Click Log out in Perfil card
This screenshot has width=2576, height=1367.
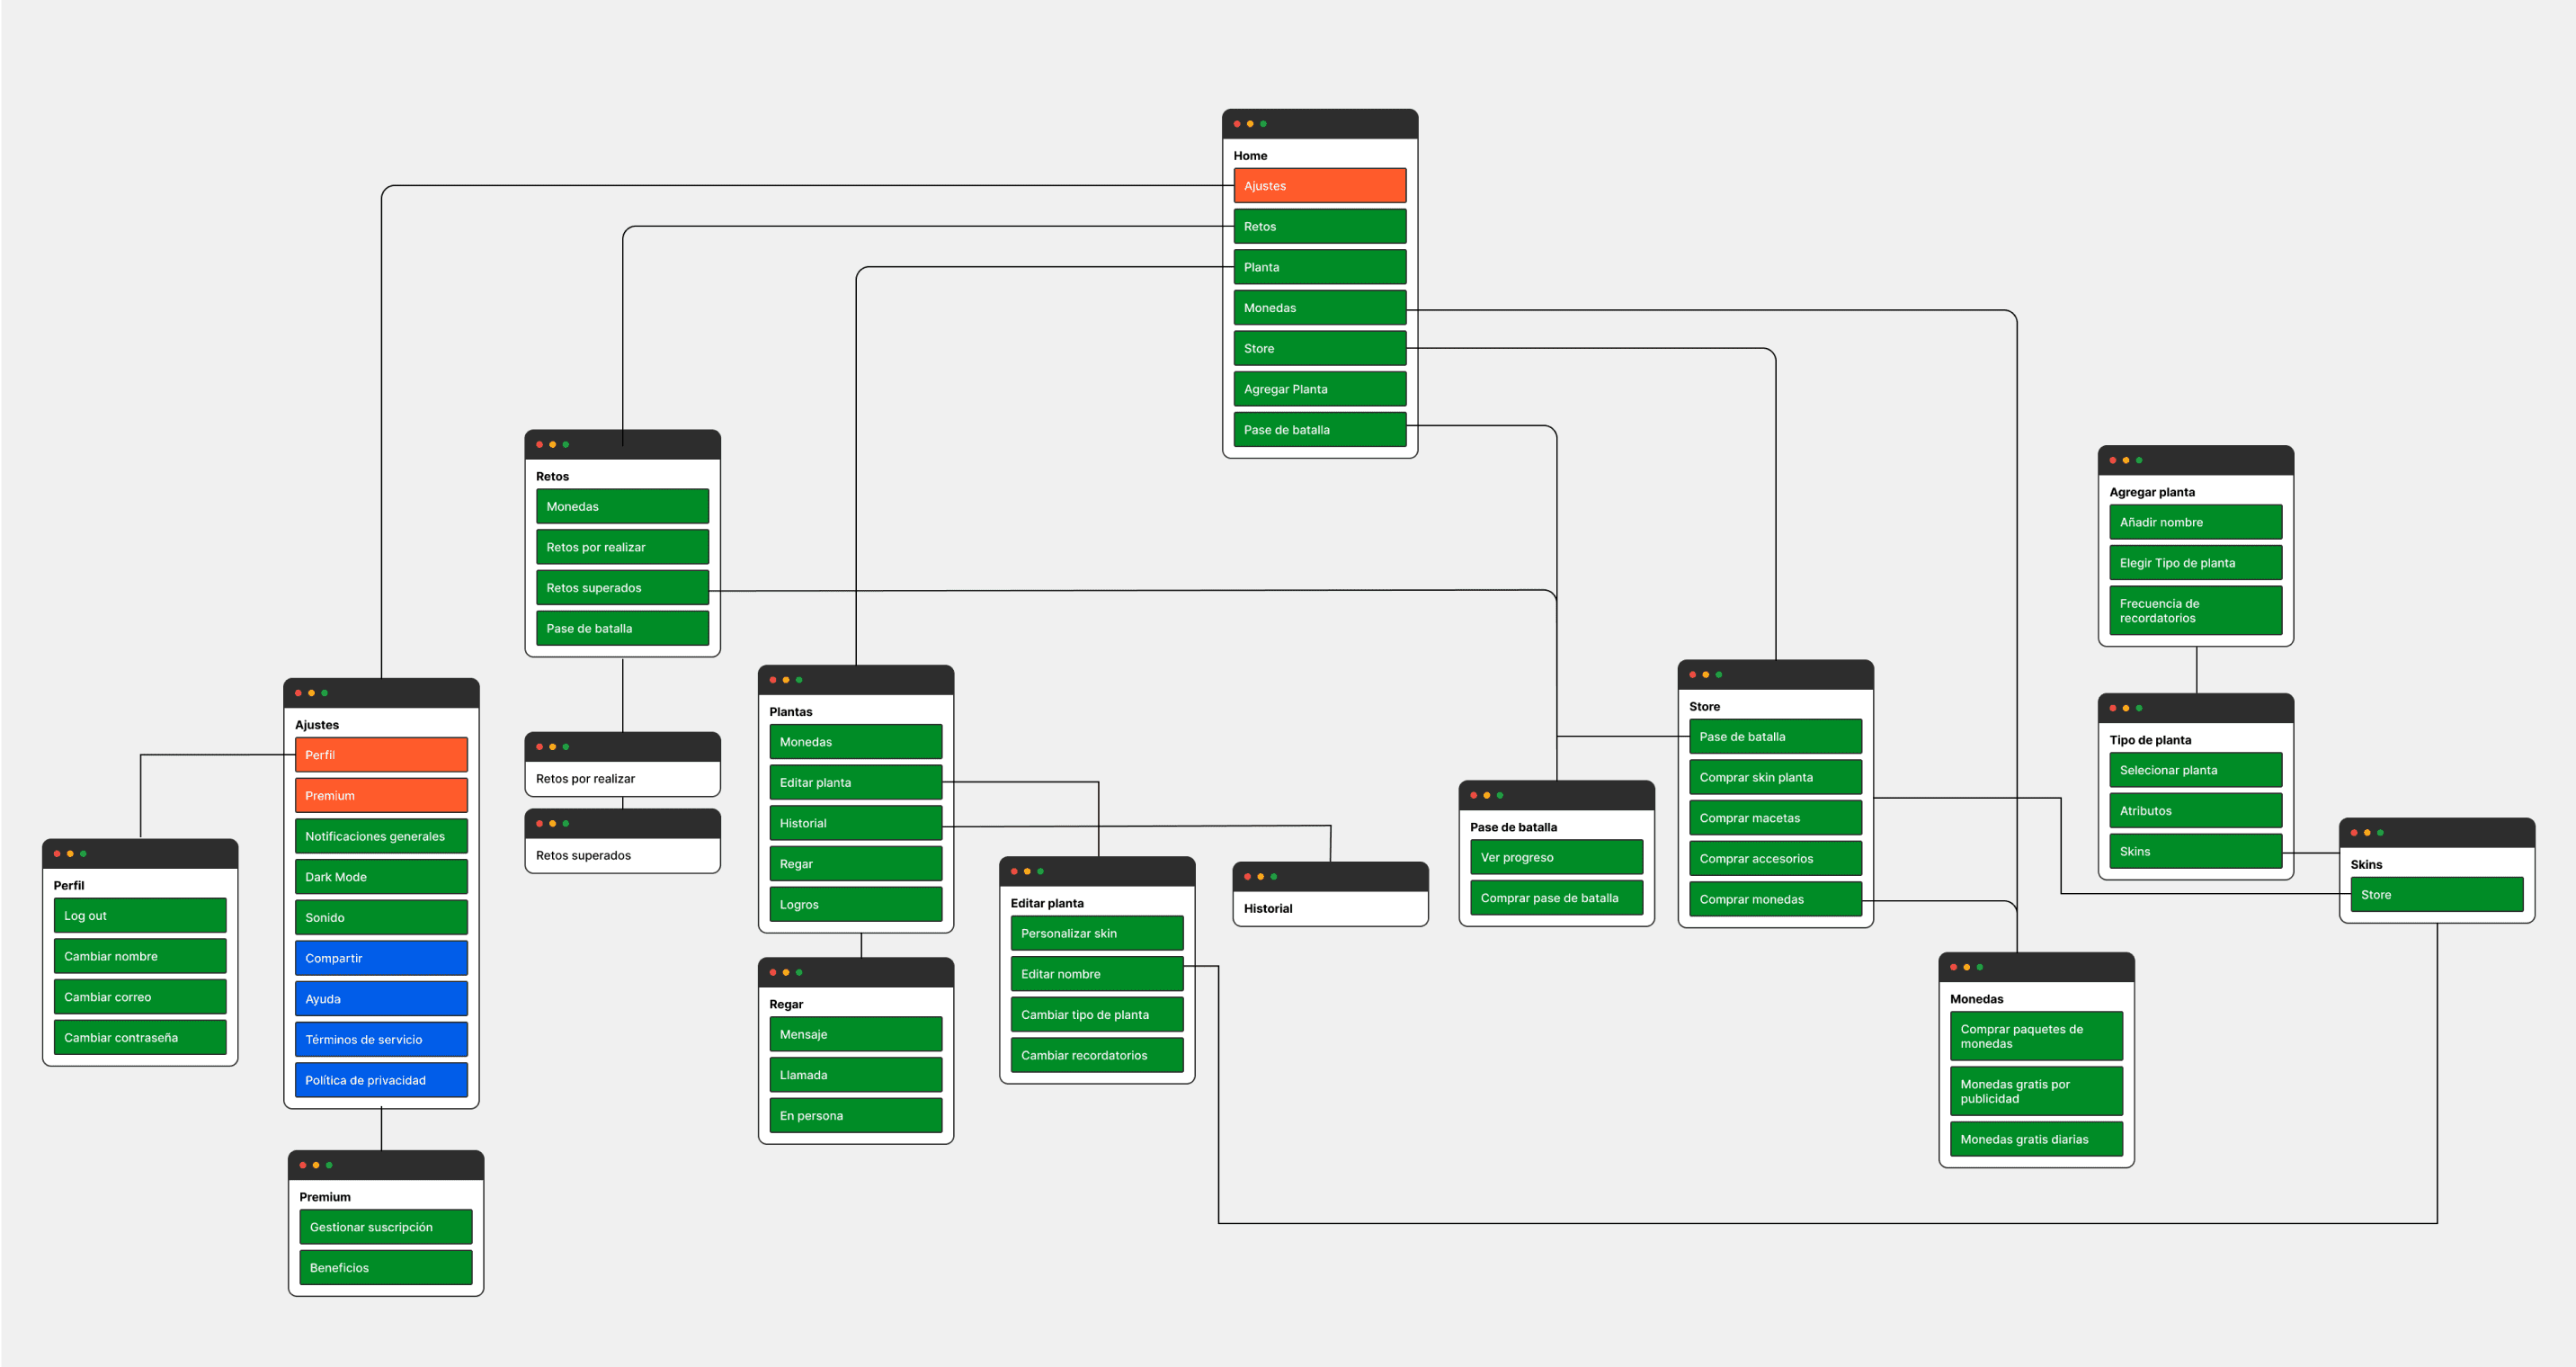140,916
